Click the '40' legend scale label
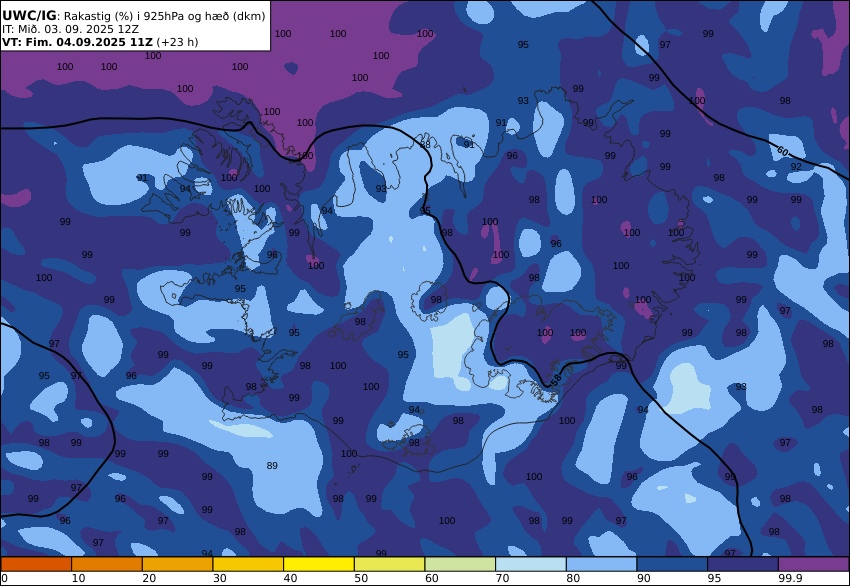The height and width of the screenshot is (586, 850). click(x=290, y=578)
